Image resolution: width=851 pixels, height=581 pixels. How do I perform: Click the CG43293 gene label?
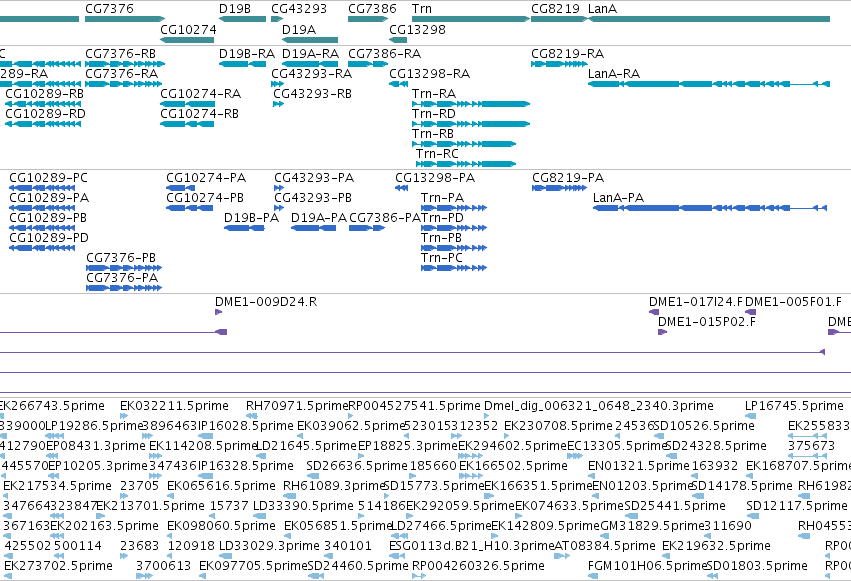tap(299, 9)
